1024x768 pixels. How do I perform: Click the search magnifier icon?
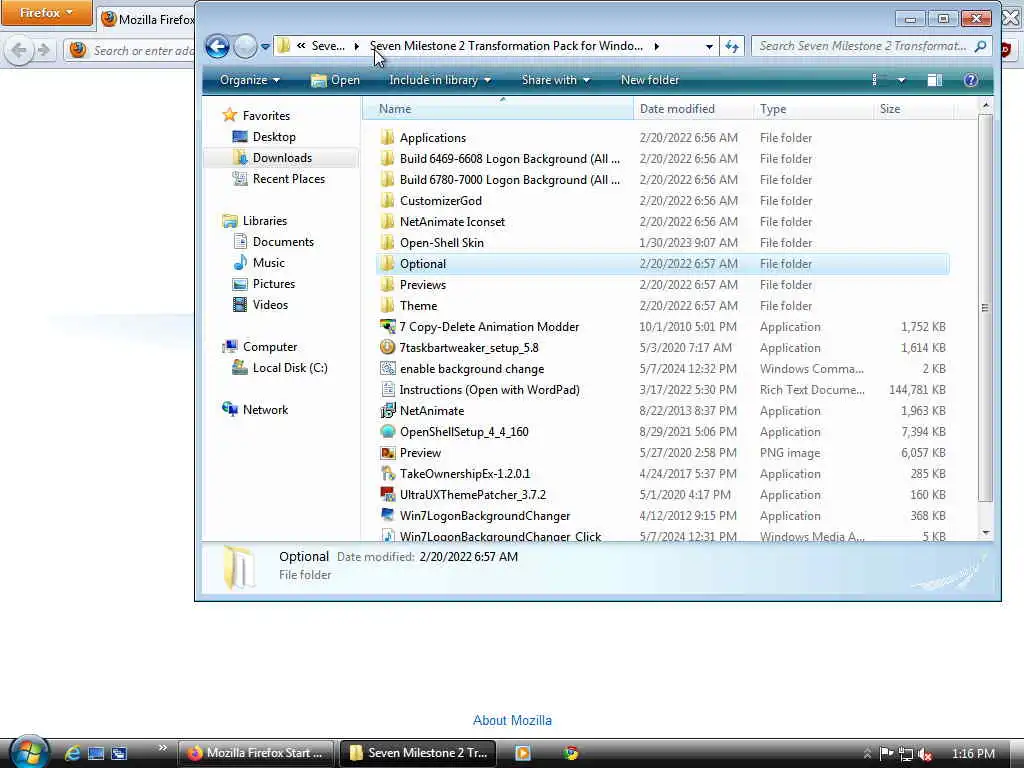pyautogui.click(x=980, y=46)
